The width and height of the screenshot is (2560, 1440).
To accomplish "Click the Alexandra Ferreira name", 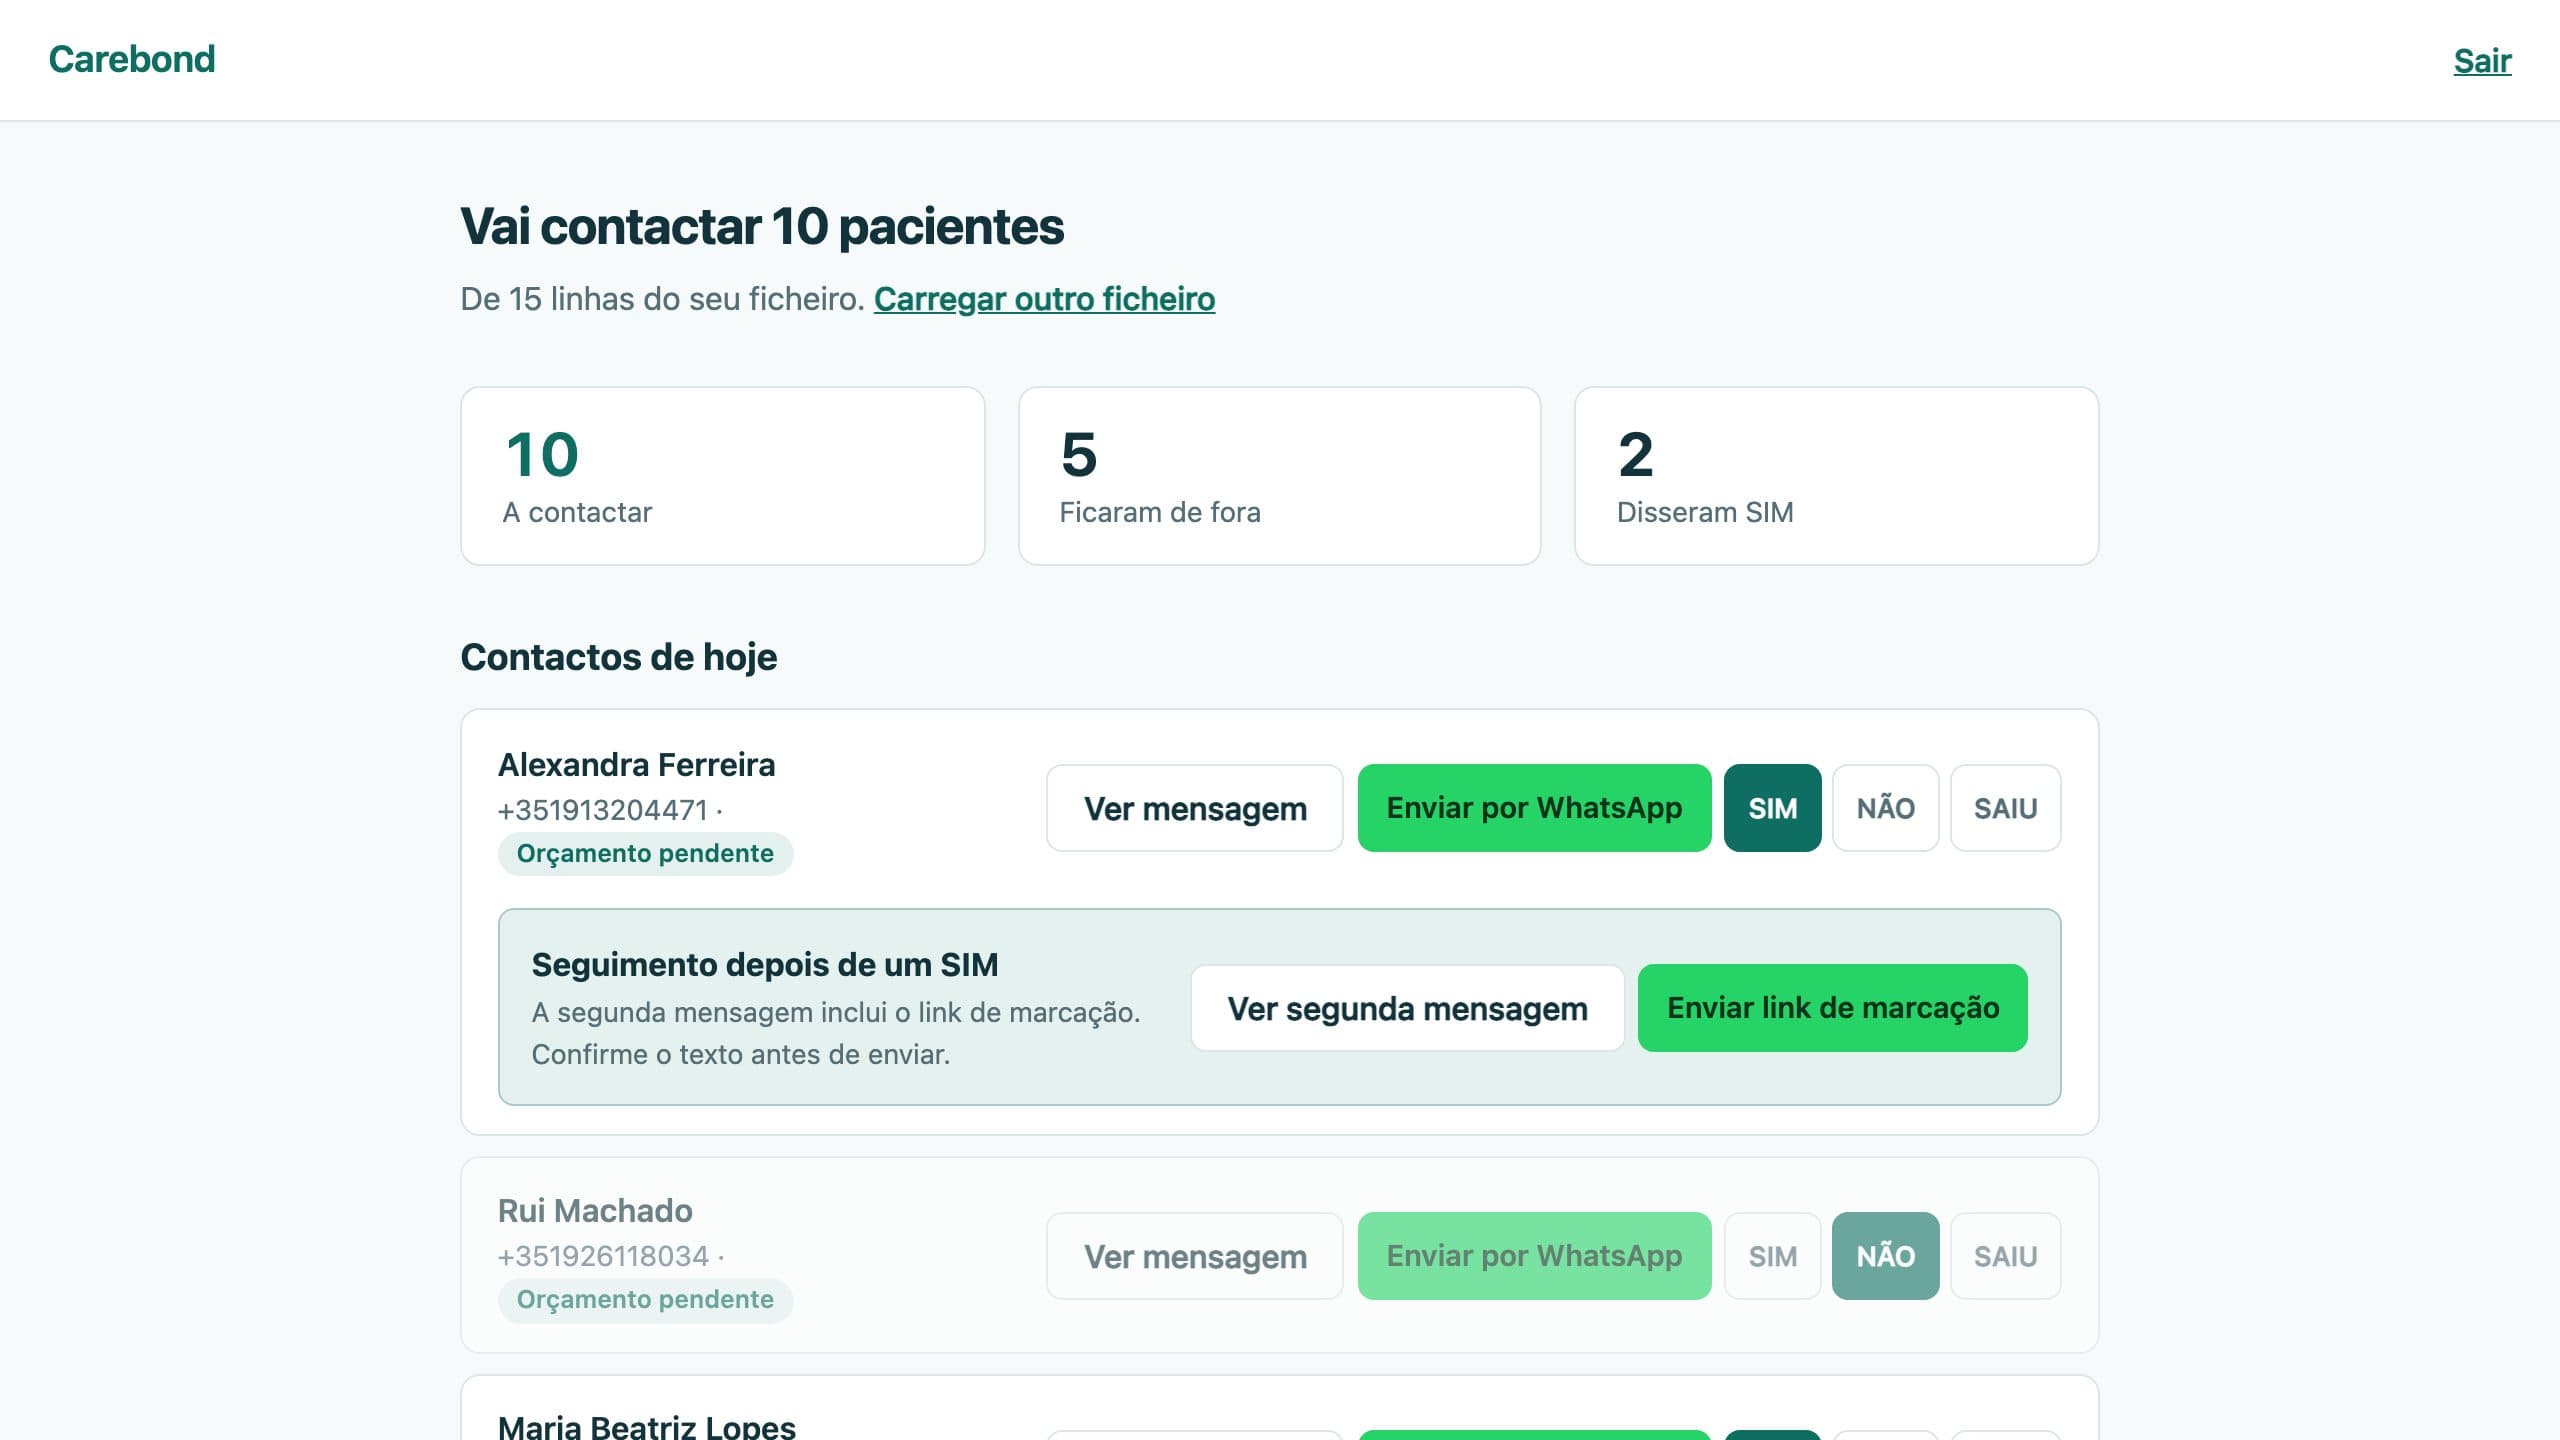I will click(636, 765).
